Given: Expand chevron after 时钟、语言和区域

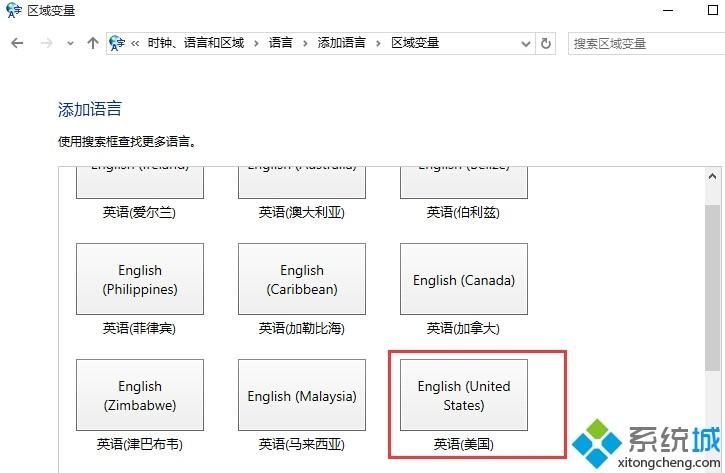Looking at the screenshot, I should pyautogui.click(x=256, y=43).
